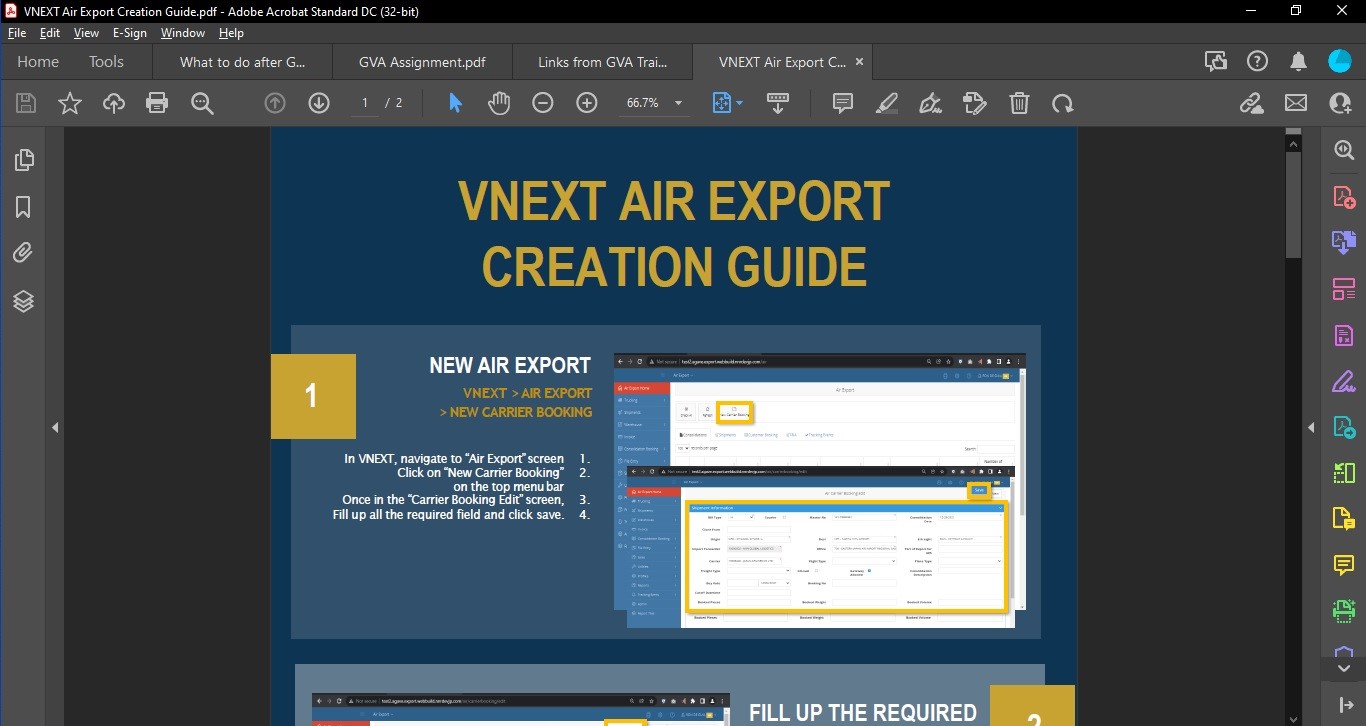Open the page thumbnails panel
This screenshot has height=726, width=1366.
[x=23, y=160]
